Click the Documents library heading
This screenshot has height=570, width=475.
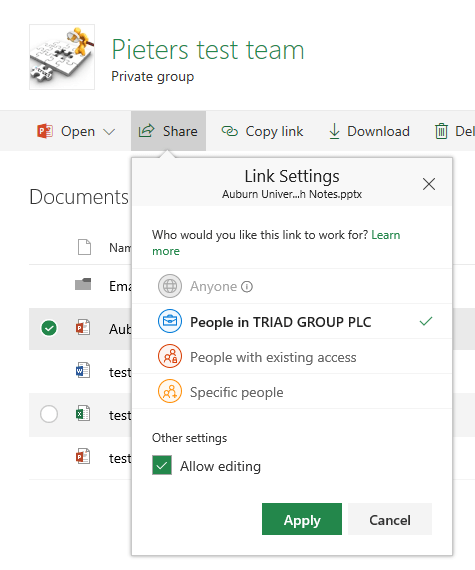click(x=79, y=197)
